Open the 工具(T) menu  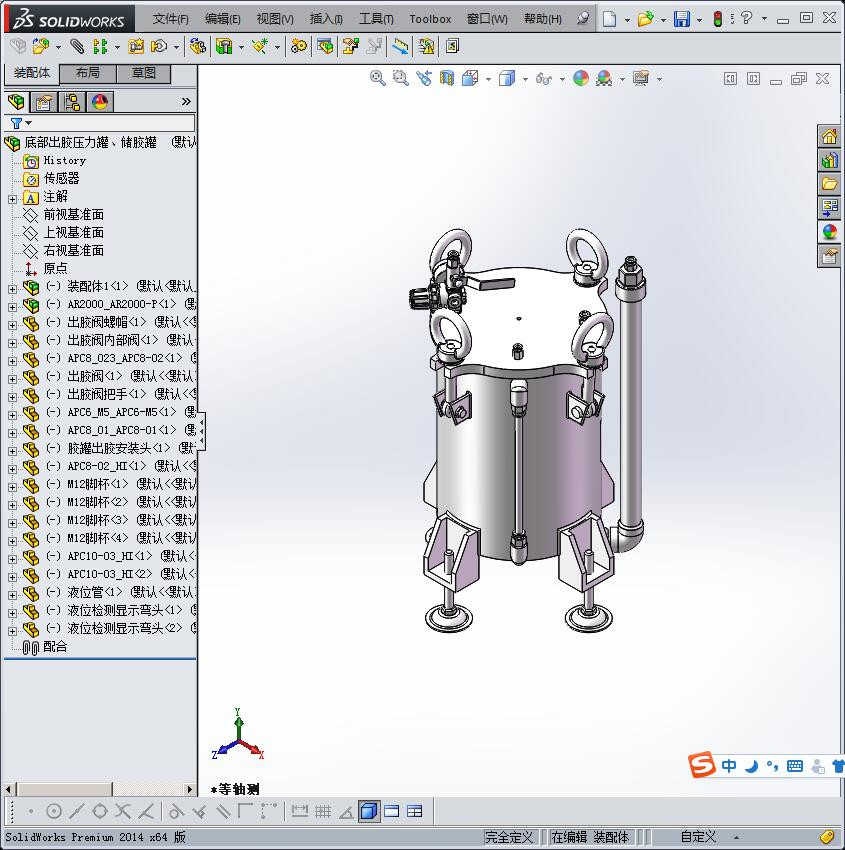tap(375, 19)
